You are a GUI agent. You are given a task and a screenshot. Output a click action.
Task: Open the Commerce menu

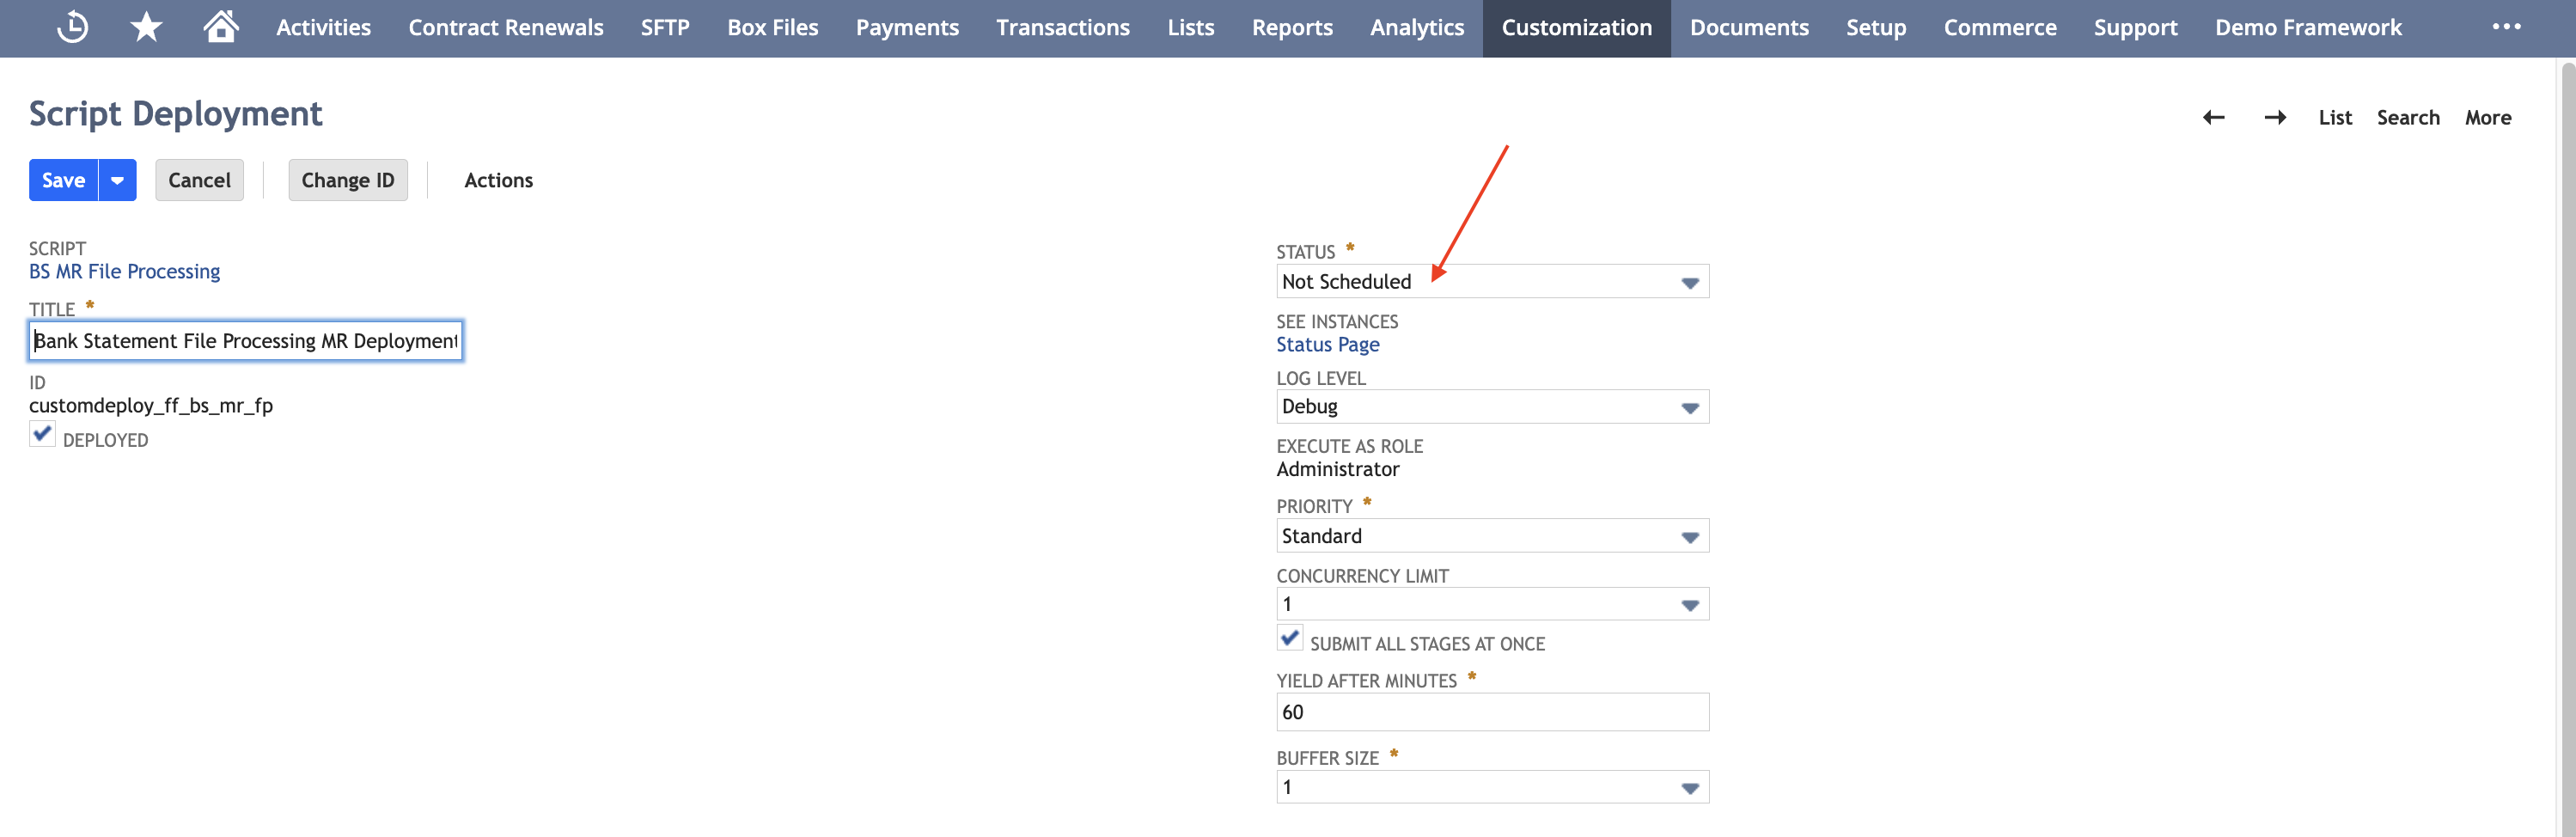pyautogui.click(x=2000, y=28)
